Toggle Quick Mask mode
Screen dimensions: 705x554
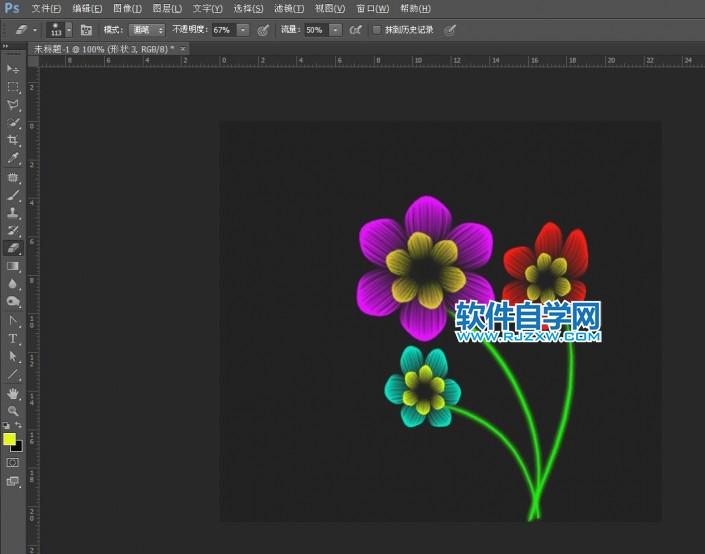click(x=13, y=463)
